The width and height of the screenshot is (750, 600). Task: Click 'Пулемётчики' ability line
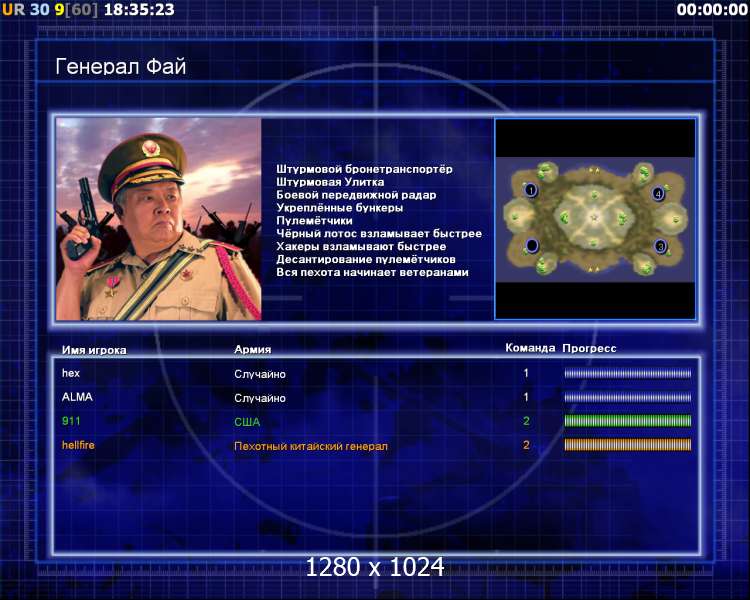tap(314, 221)
